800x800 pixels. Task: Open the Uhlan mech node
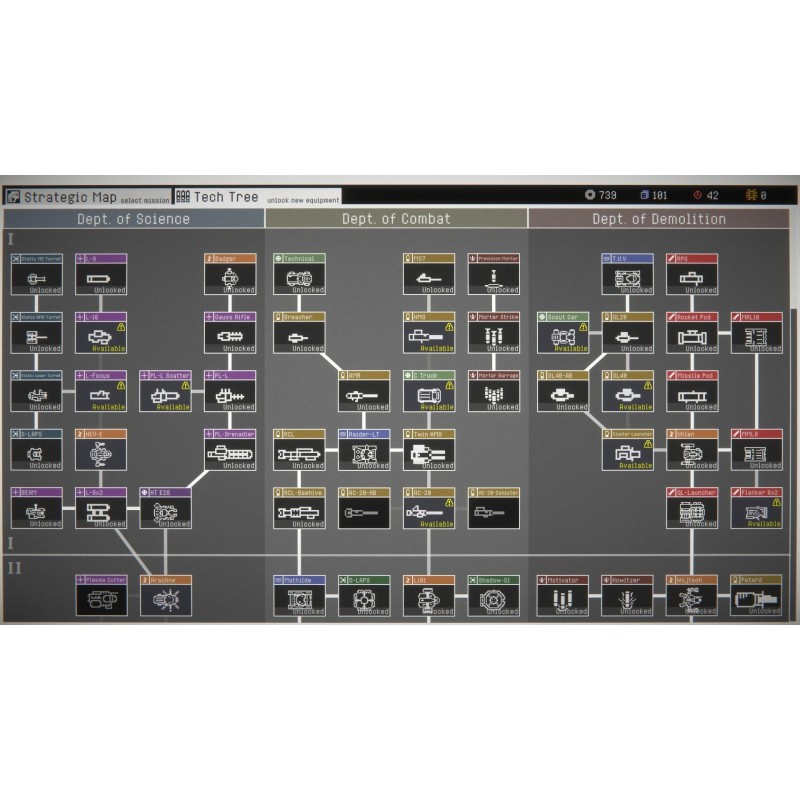point(692,451)
